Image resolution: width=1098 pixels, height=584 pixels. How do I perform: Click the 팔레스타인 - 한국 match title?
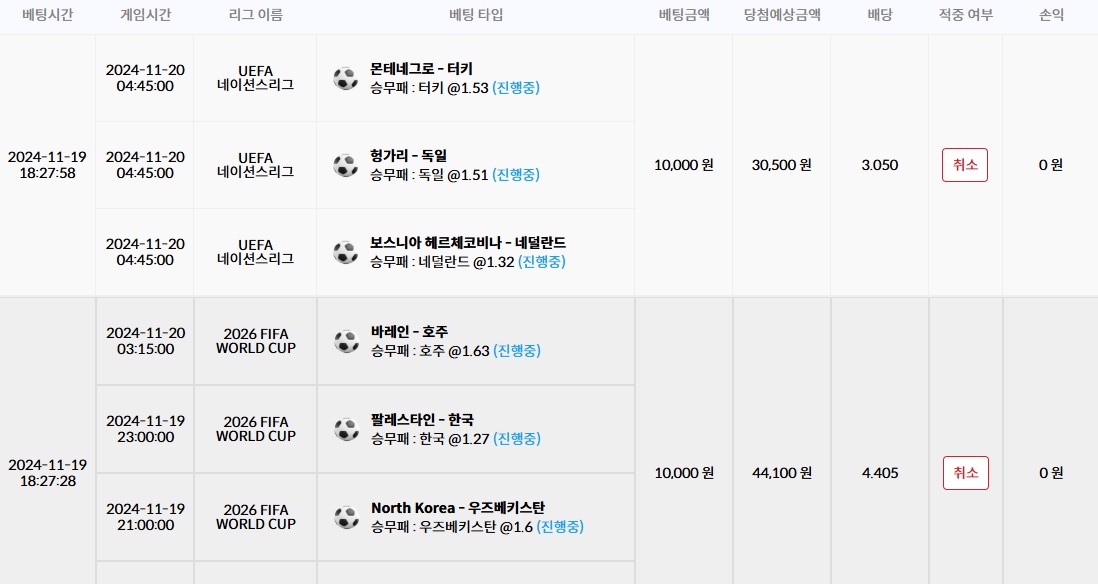[x=422, y=419]
